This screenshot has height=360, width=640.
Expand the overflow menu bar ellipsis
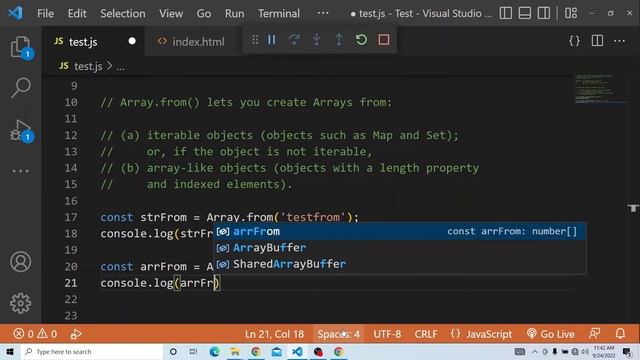pos(323,13)
